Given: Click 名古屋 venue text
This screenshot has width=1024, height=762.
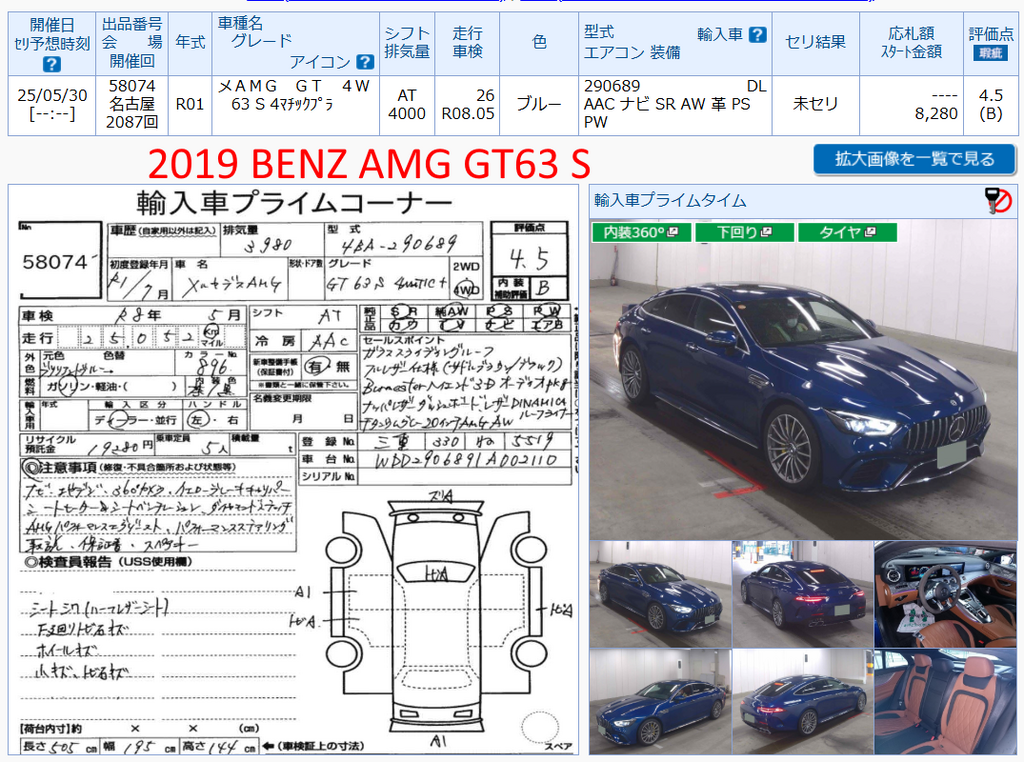Looking at the screenshot, I should tap(132, 104).
